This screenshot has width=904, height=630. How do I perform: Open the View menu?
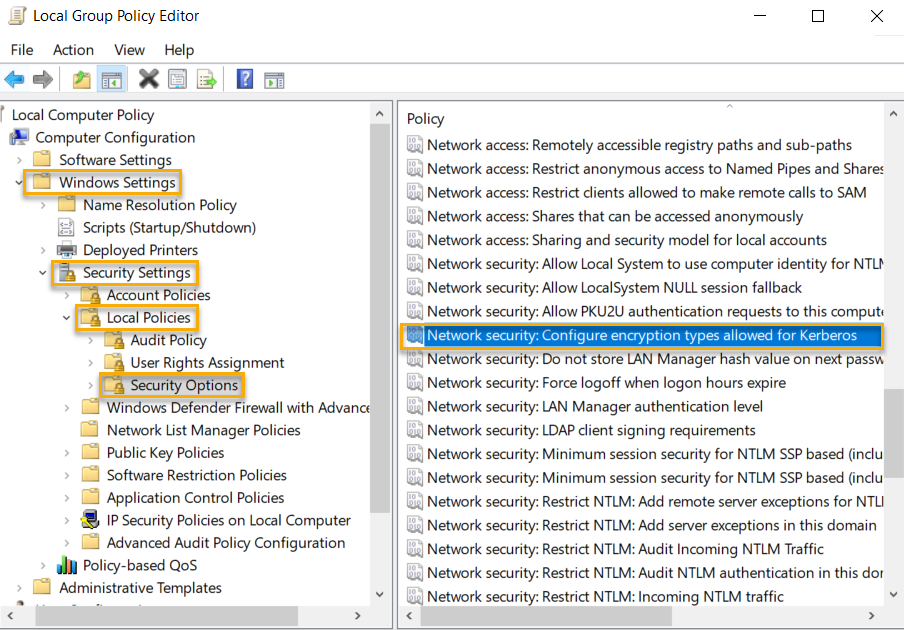tap(129, 49)
